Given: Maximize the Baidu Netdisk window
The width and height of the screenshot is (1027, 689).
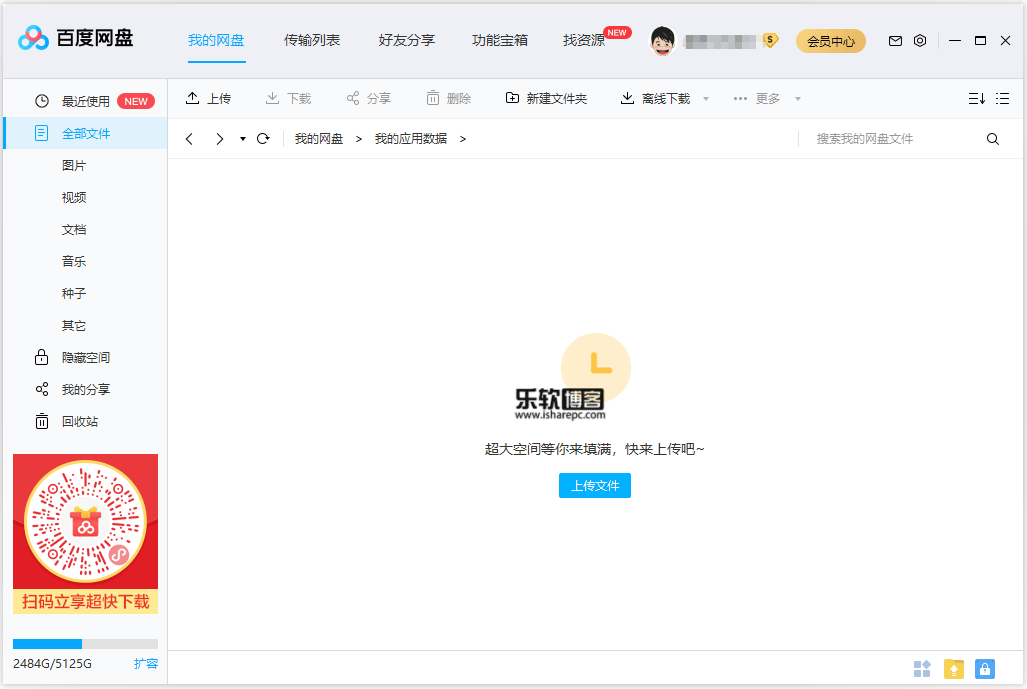Looking at the screenshot, I should coord(980,41).
